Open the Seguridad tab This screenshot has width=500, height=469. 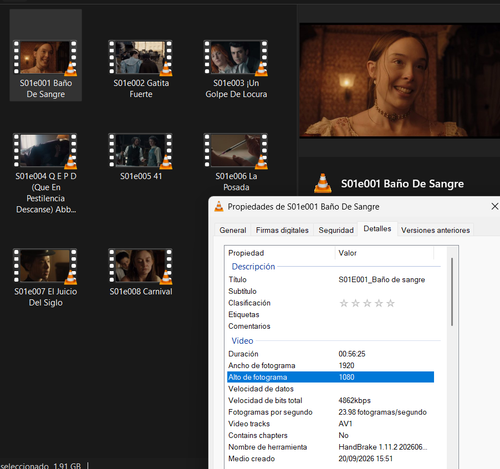click(336, 230)
